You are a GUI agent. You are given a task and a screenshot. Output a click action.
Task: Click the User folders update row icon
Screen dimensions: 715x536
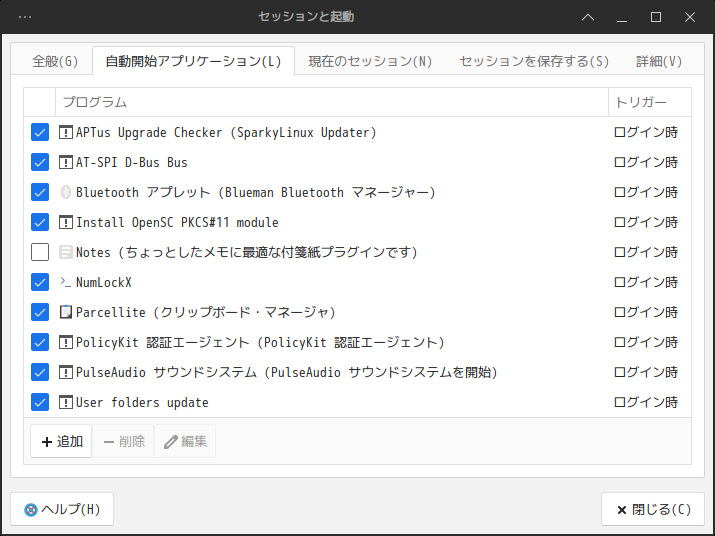(x=66, y=402)
